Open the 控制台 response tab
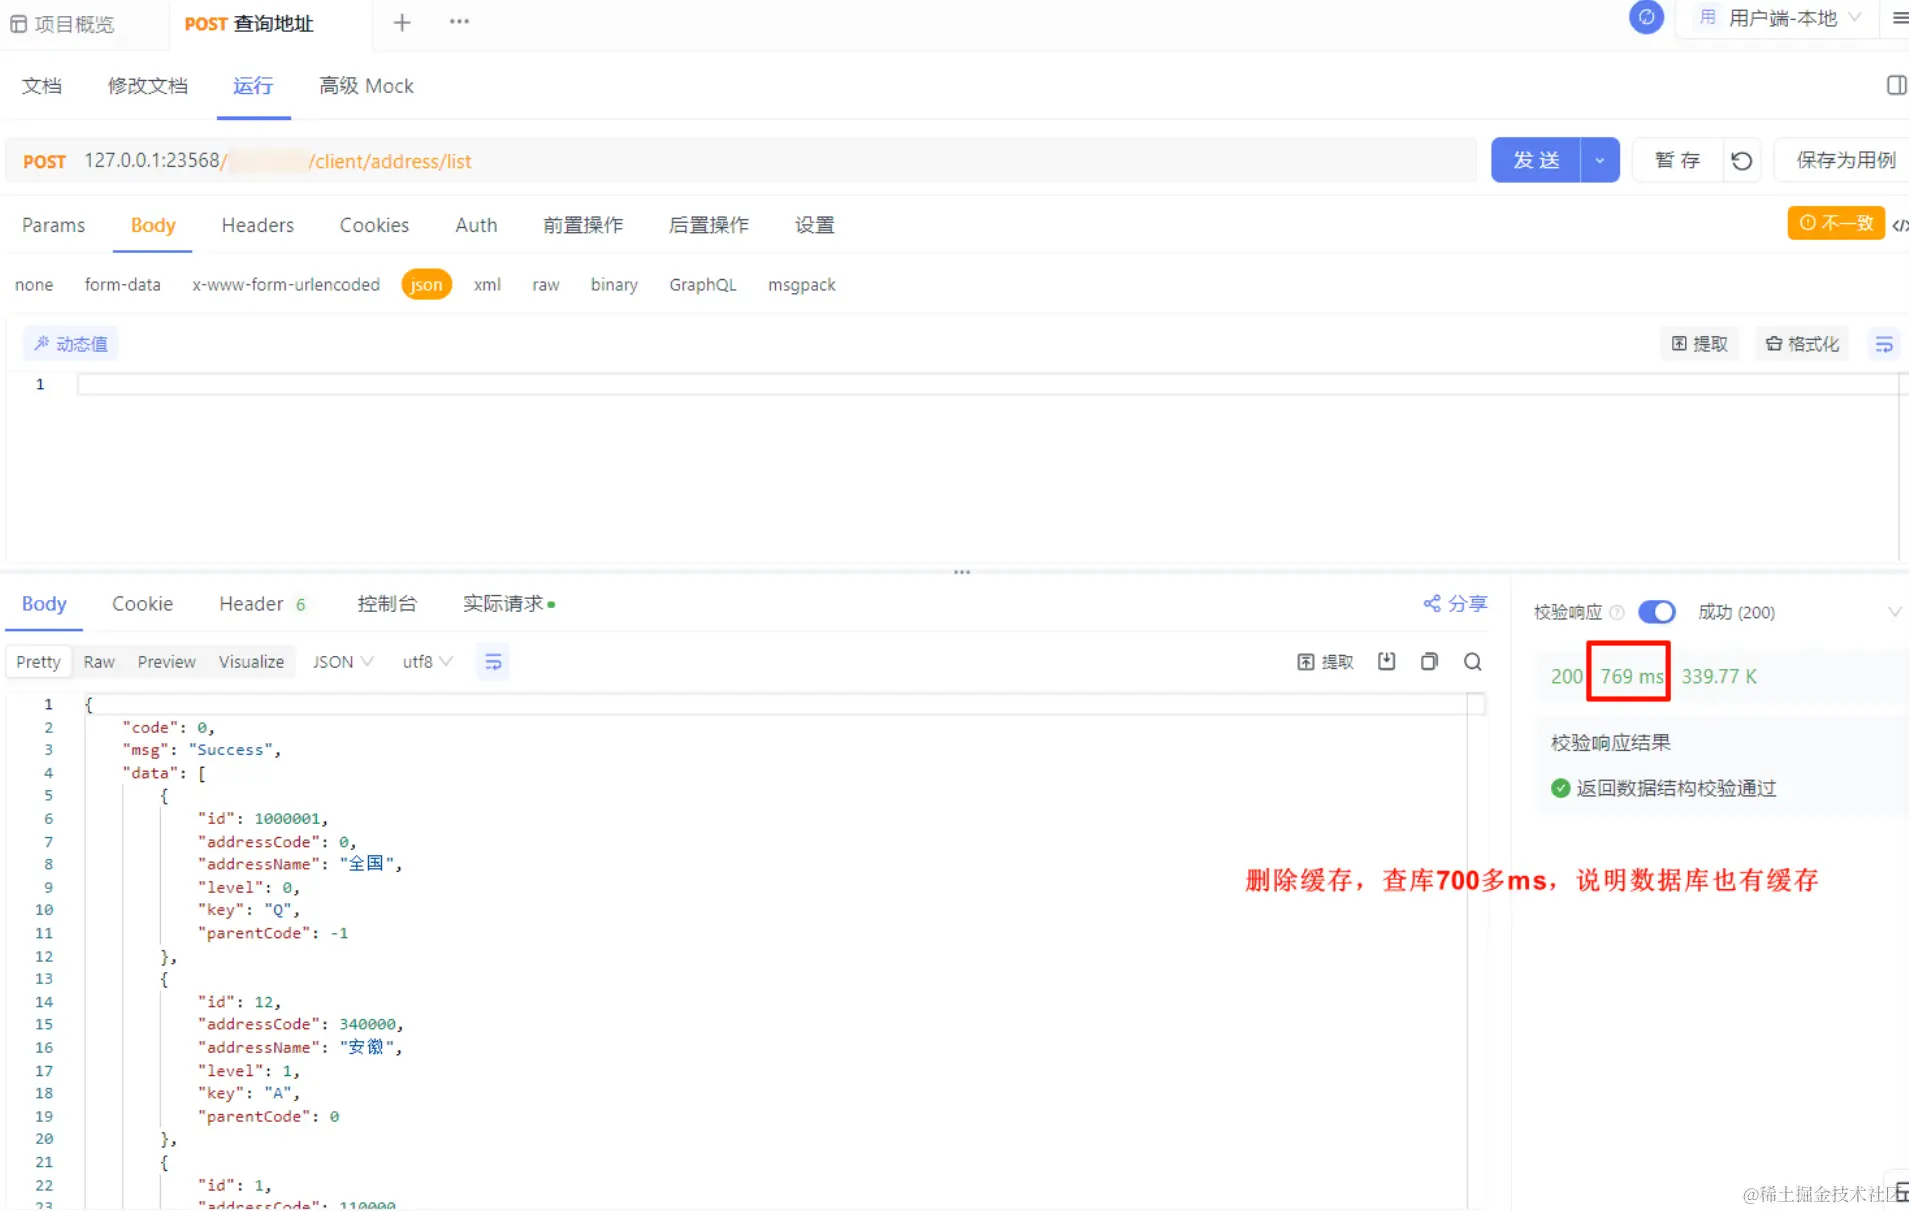The height and width of the screenshot is (1211, 1909). 387,604
